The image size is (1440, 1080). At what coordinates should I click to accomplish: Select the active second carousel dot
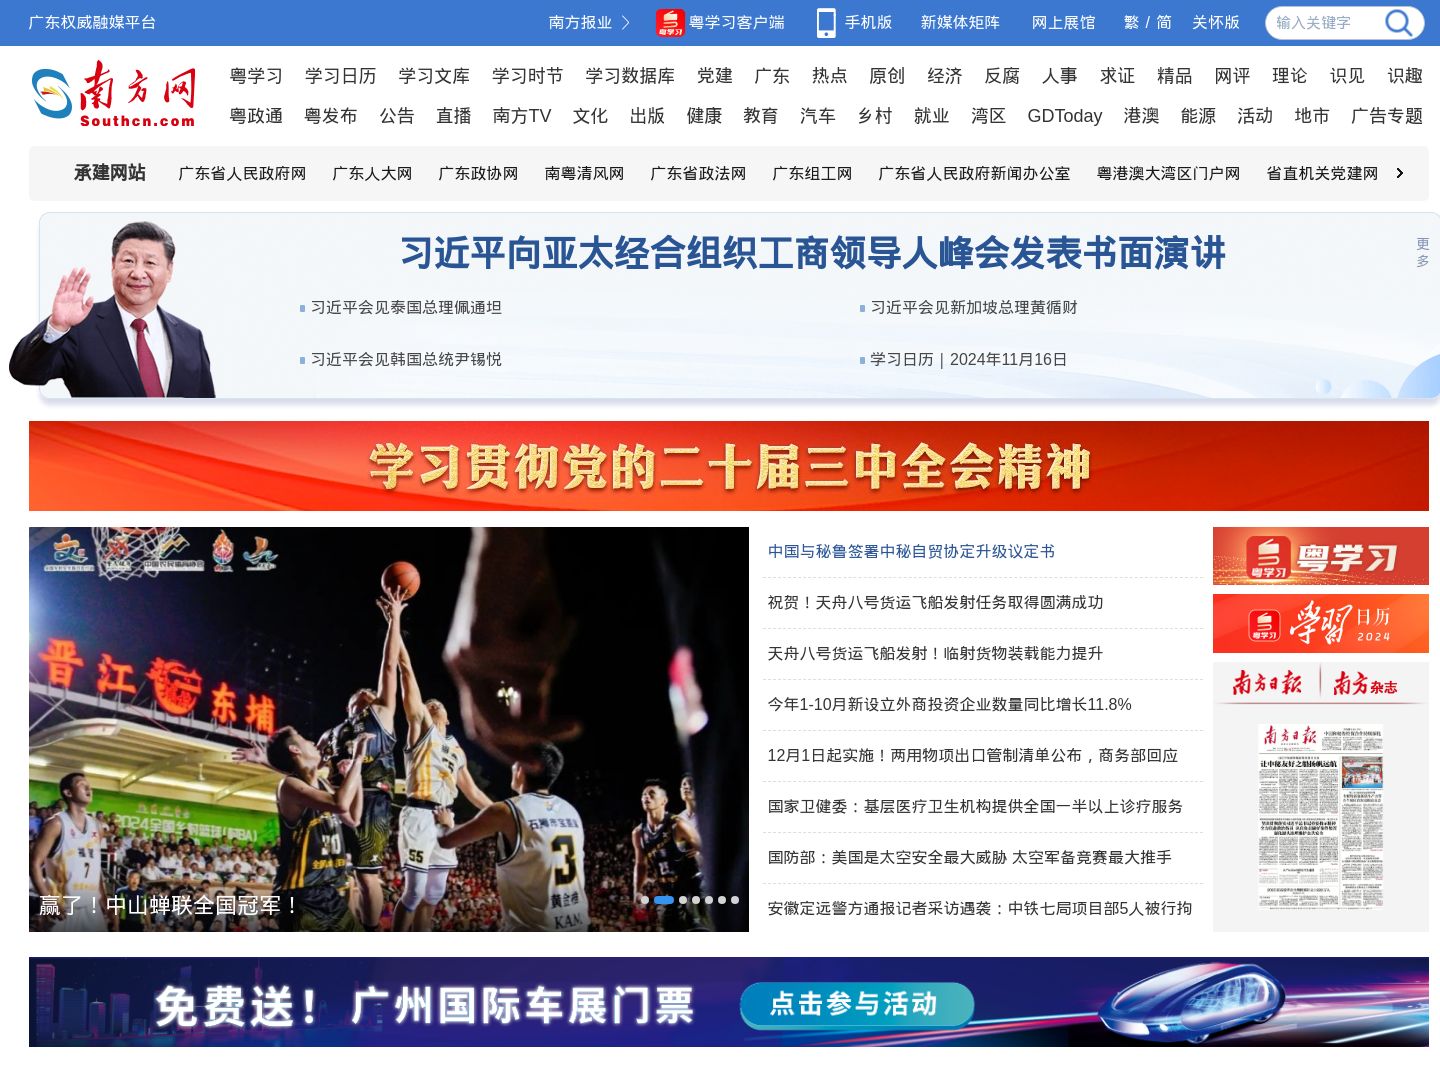(664, 900)
